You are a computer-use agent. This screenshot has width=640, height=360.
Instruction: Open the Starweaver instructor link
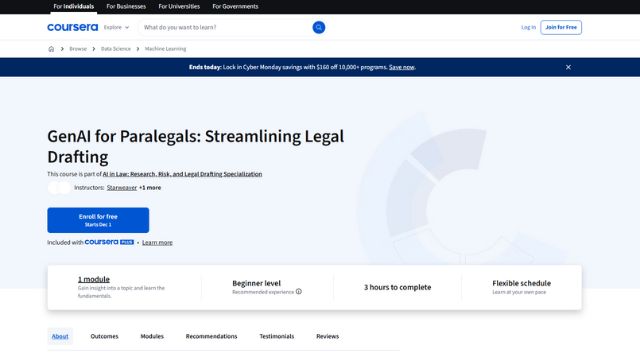point(122,188)
